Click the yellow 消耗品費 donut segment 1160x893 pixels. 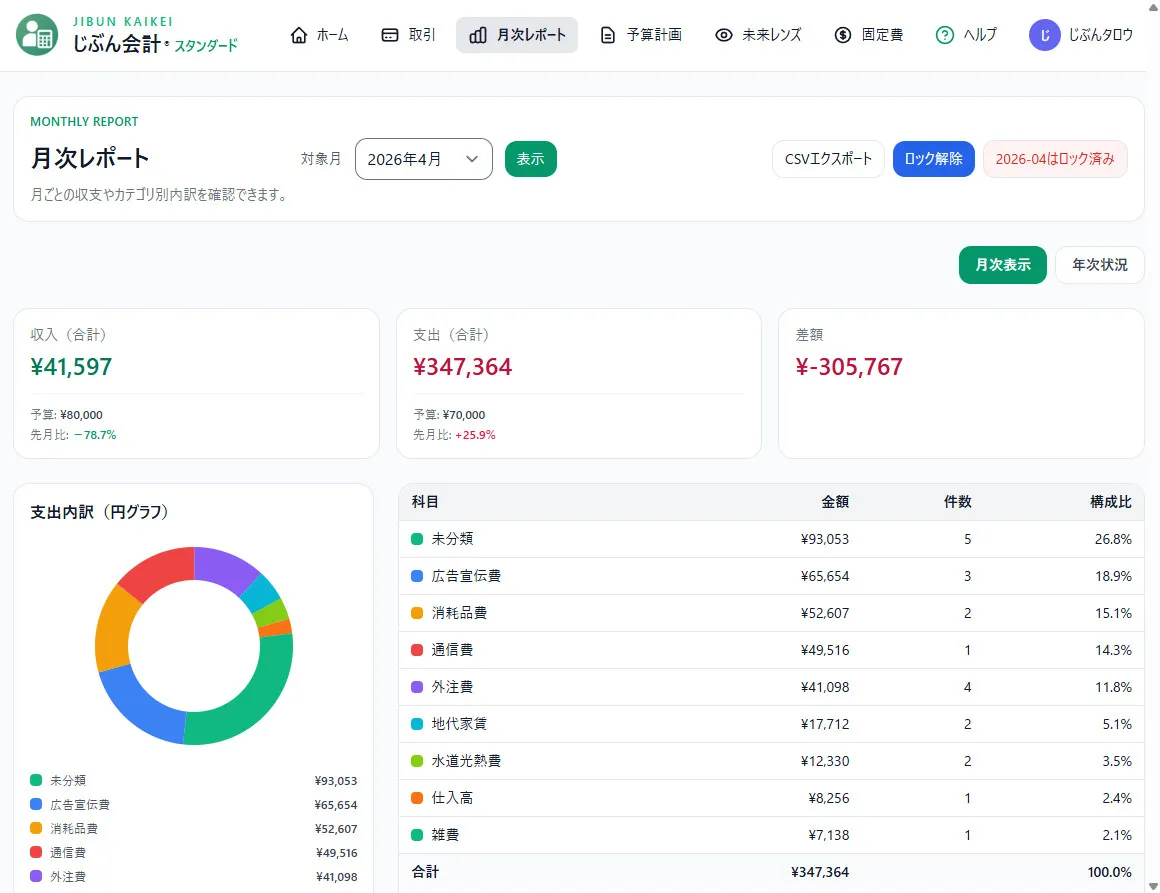(x=113, y=629)
